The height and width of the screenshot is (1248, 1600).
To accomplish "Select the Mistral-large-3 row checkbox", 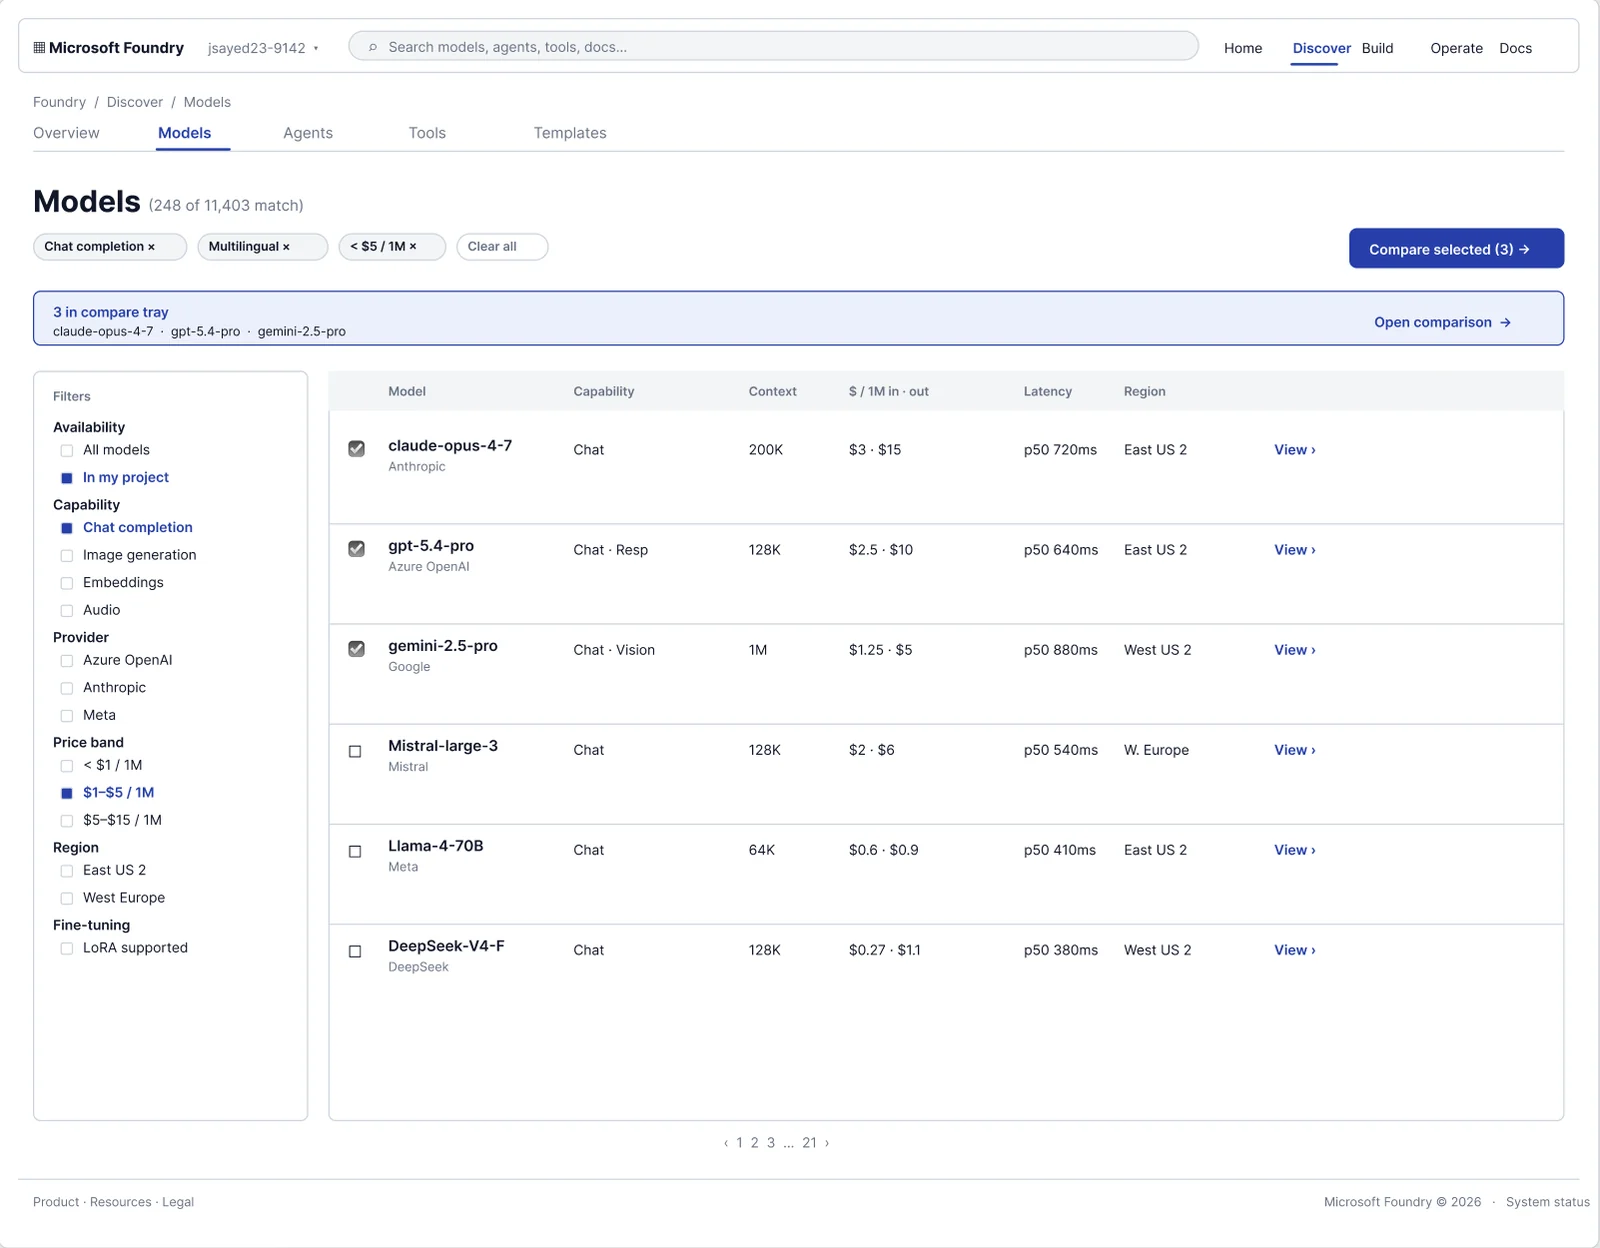I will [355, 751].
